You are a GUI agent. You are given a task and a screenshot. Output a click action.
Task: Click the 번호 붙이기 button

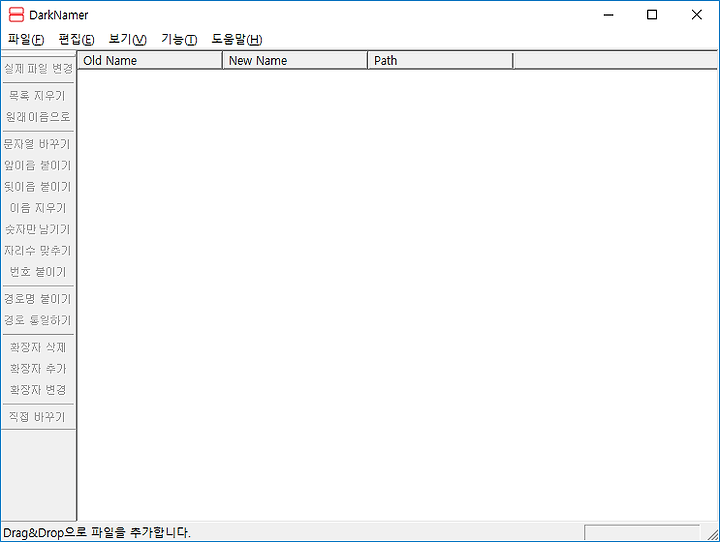[x=38, y=272]
